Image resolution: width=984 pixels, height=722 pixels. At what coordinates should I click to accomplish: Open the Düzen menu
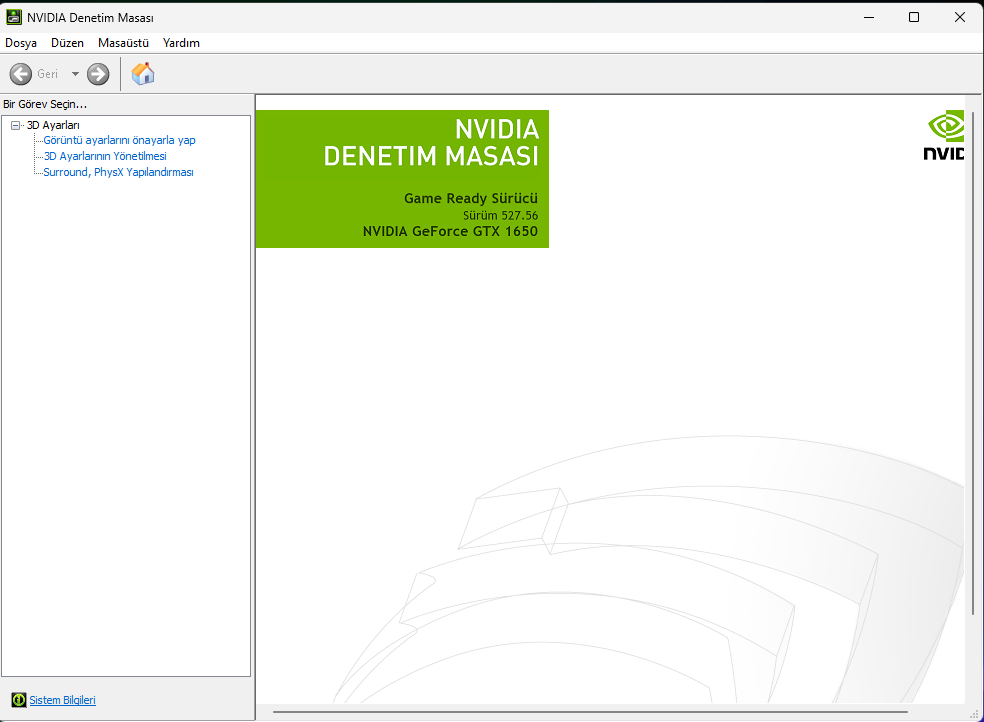pos(67,43)
